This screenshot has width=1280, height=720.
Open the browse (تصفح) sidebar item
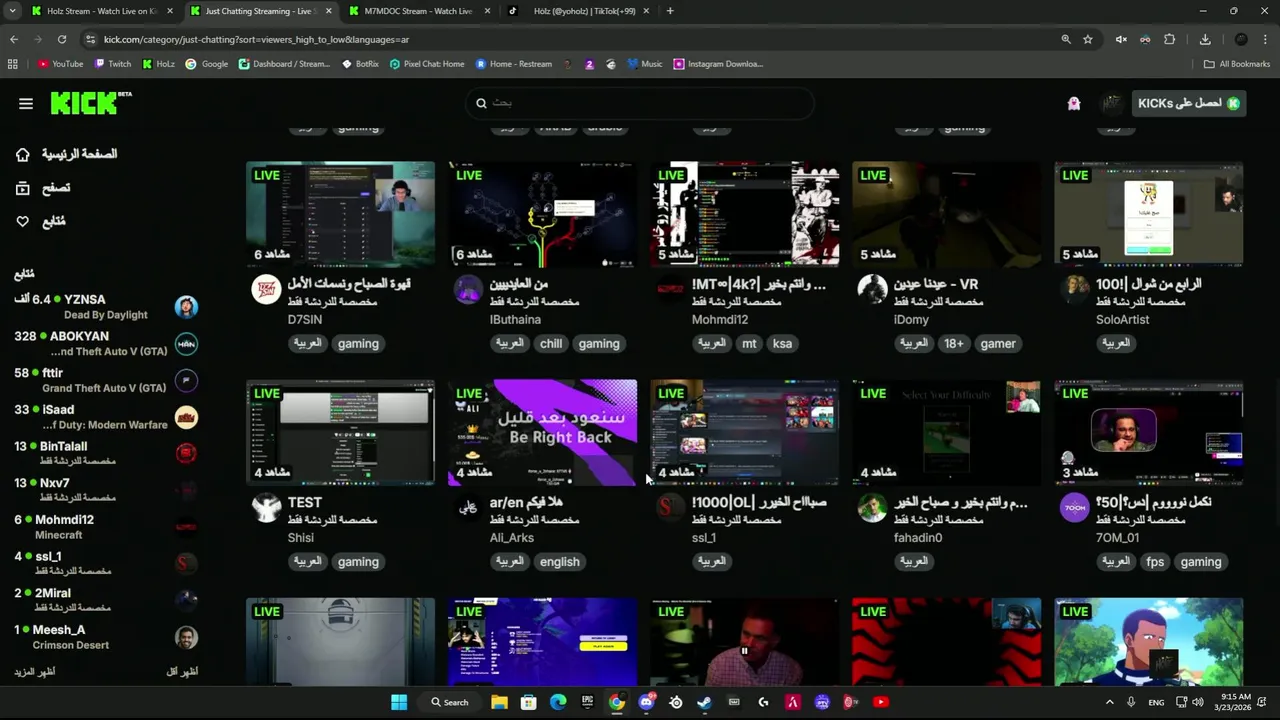(43, 188)
